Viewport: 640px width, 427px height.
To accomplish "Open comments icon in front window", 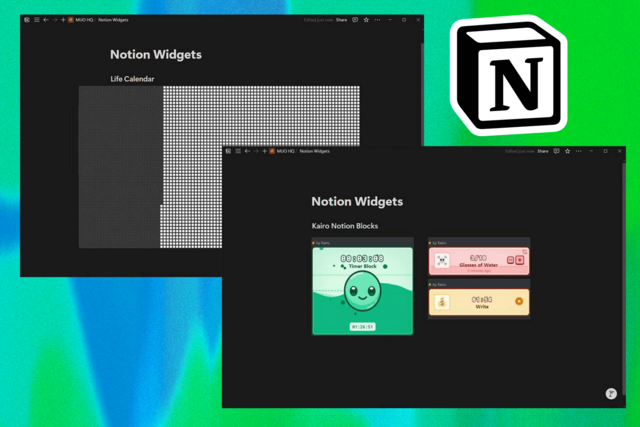I will (x=556, y=151).
